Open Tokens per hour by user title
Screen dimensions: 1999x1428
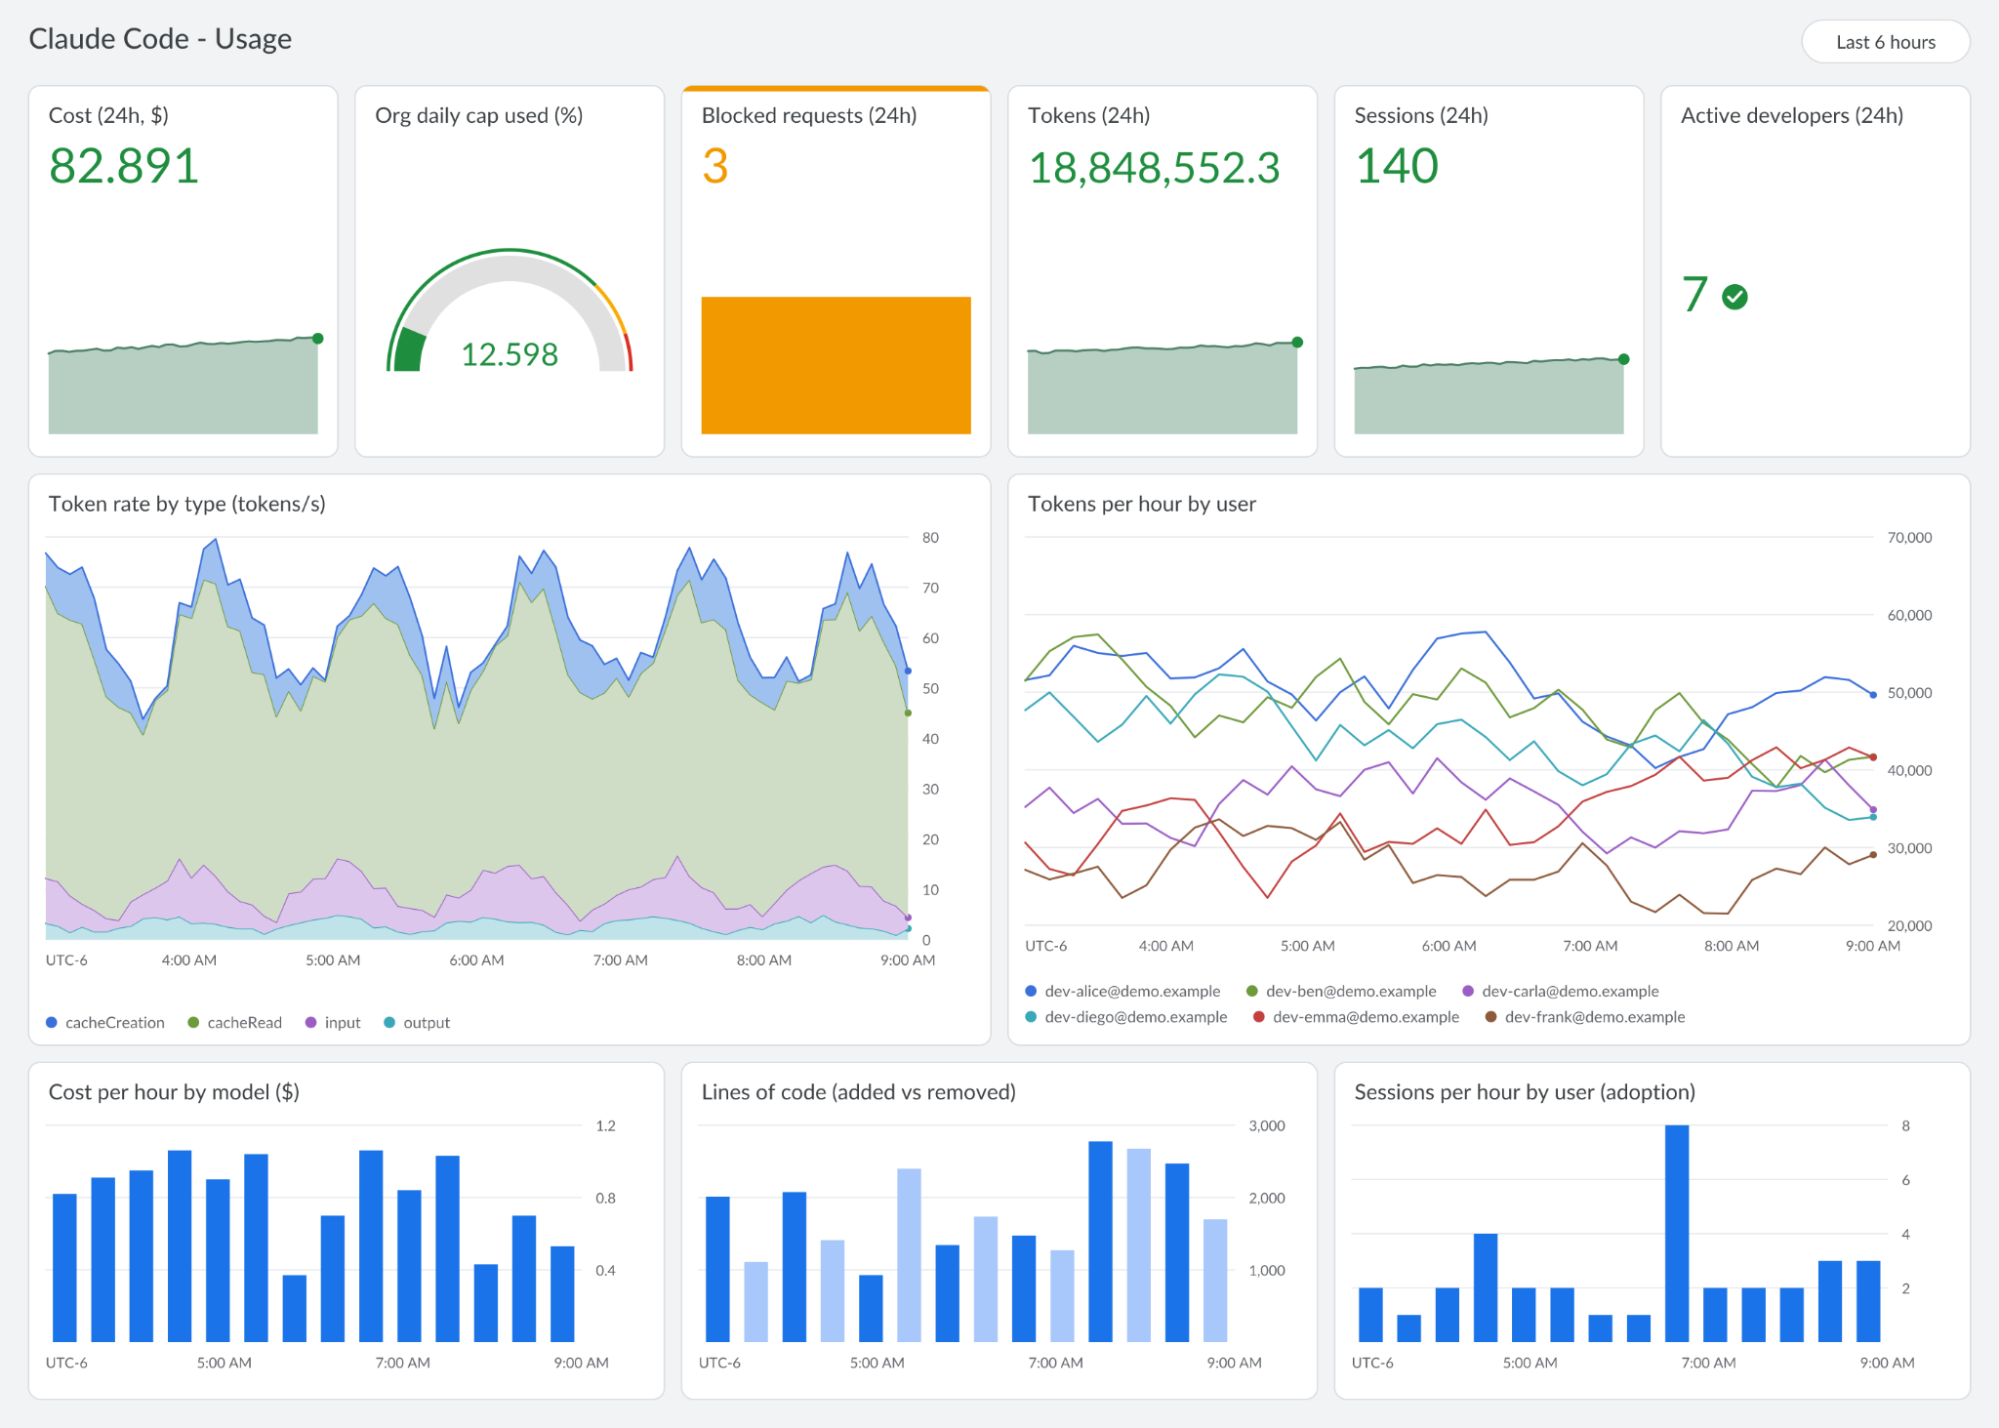[1142, 504]
